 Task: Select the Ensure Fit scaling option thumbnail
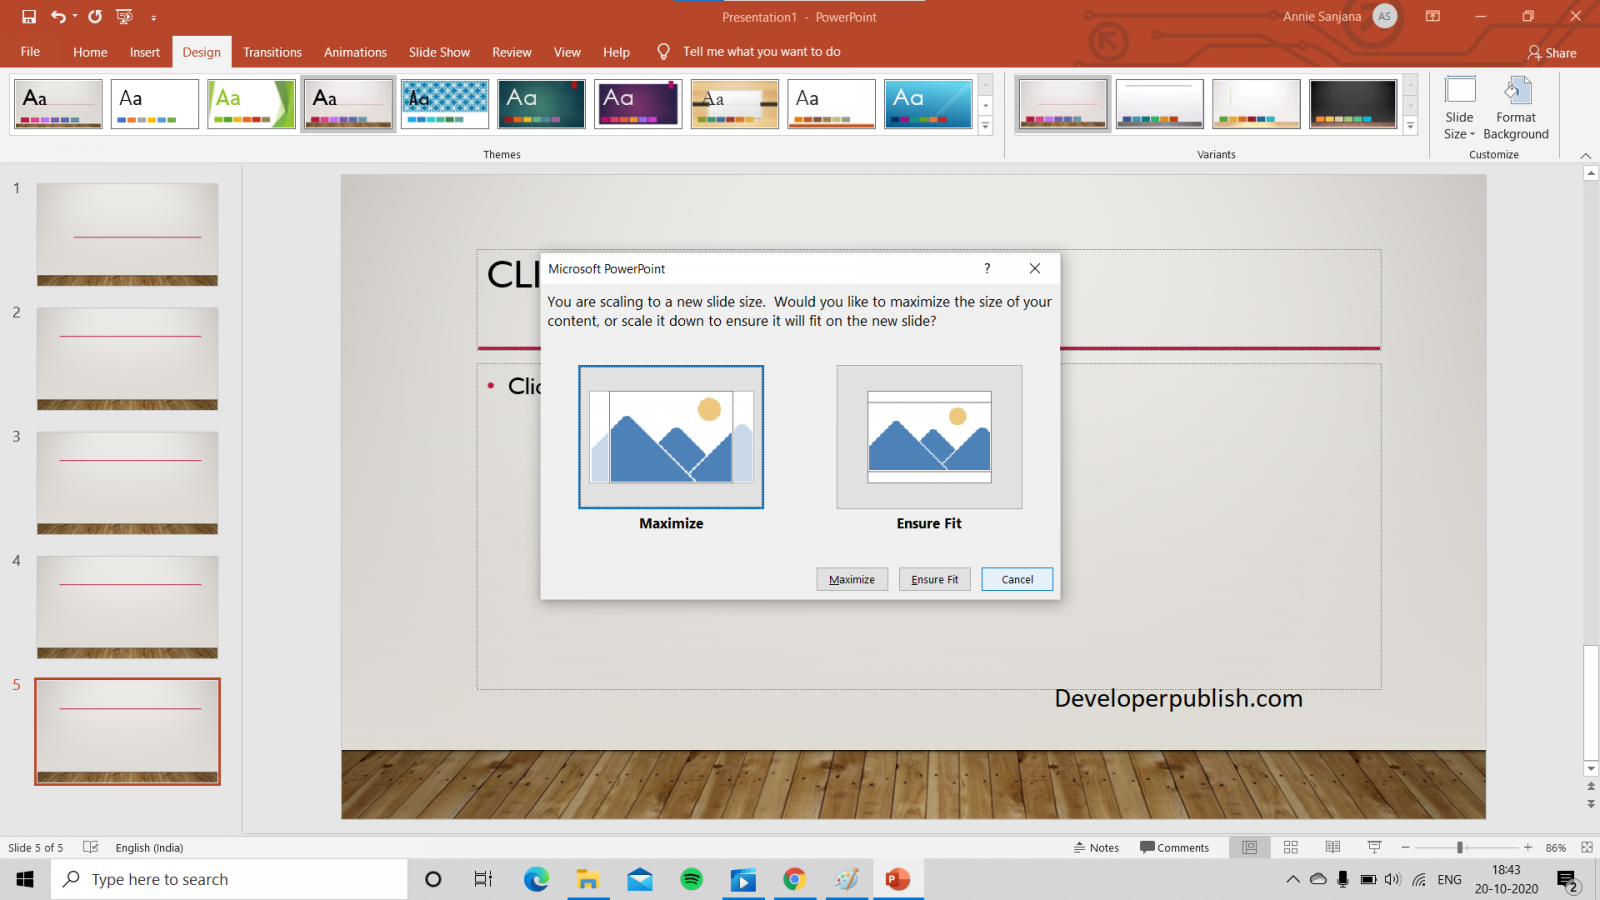(x=929, y=437)
